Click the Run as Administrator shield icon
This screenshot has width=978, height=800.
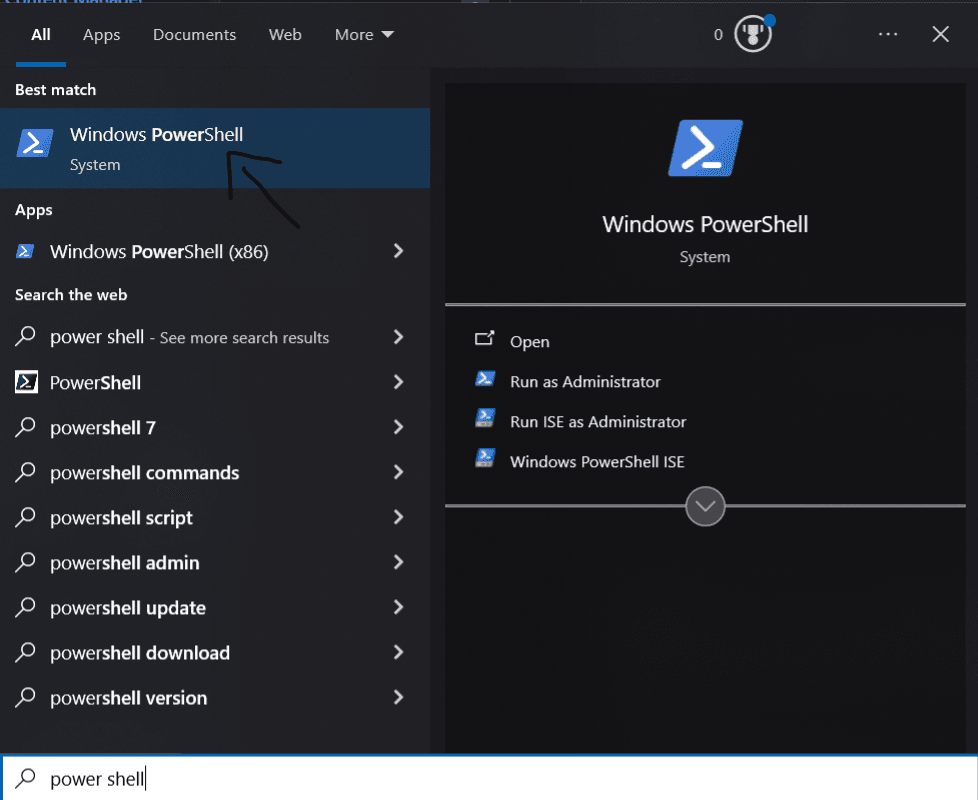point(485,378)
